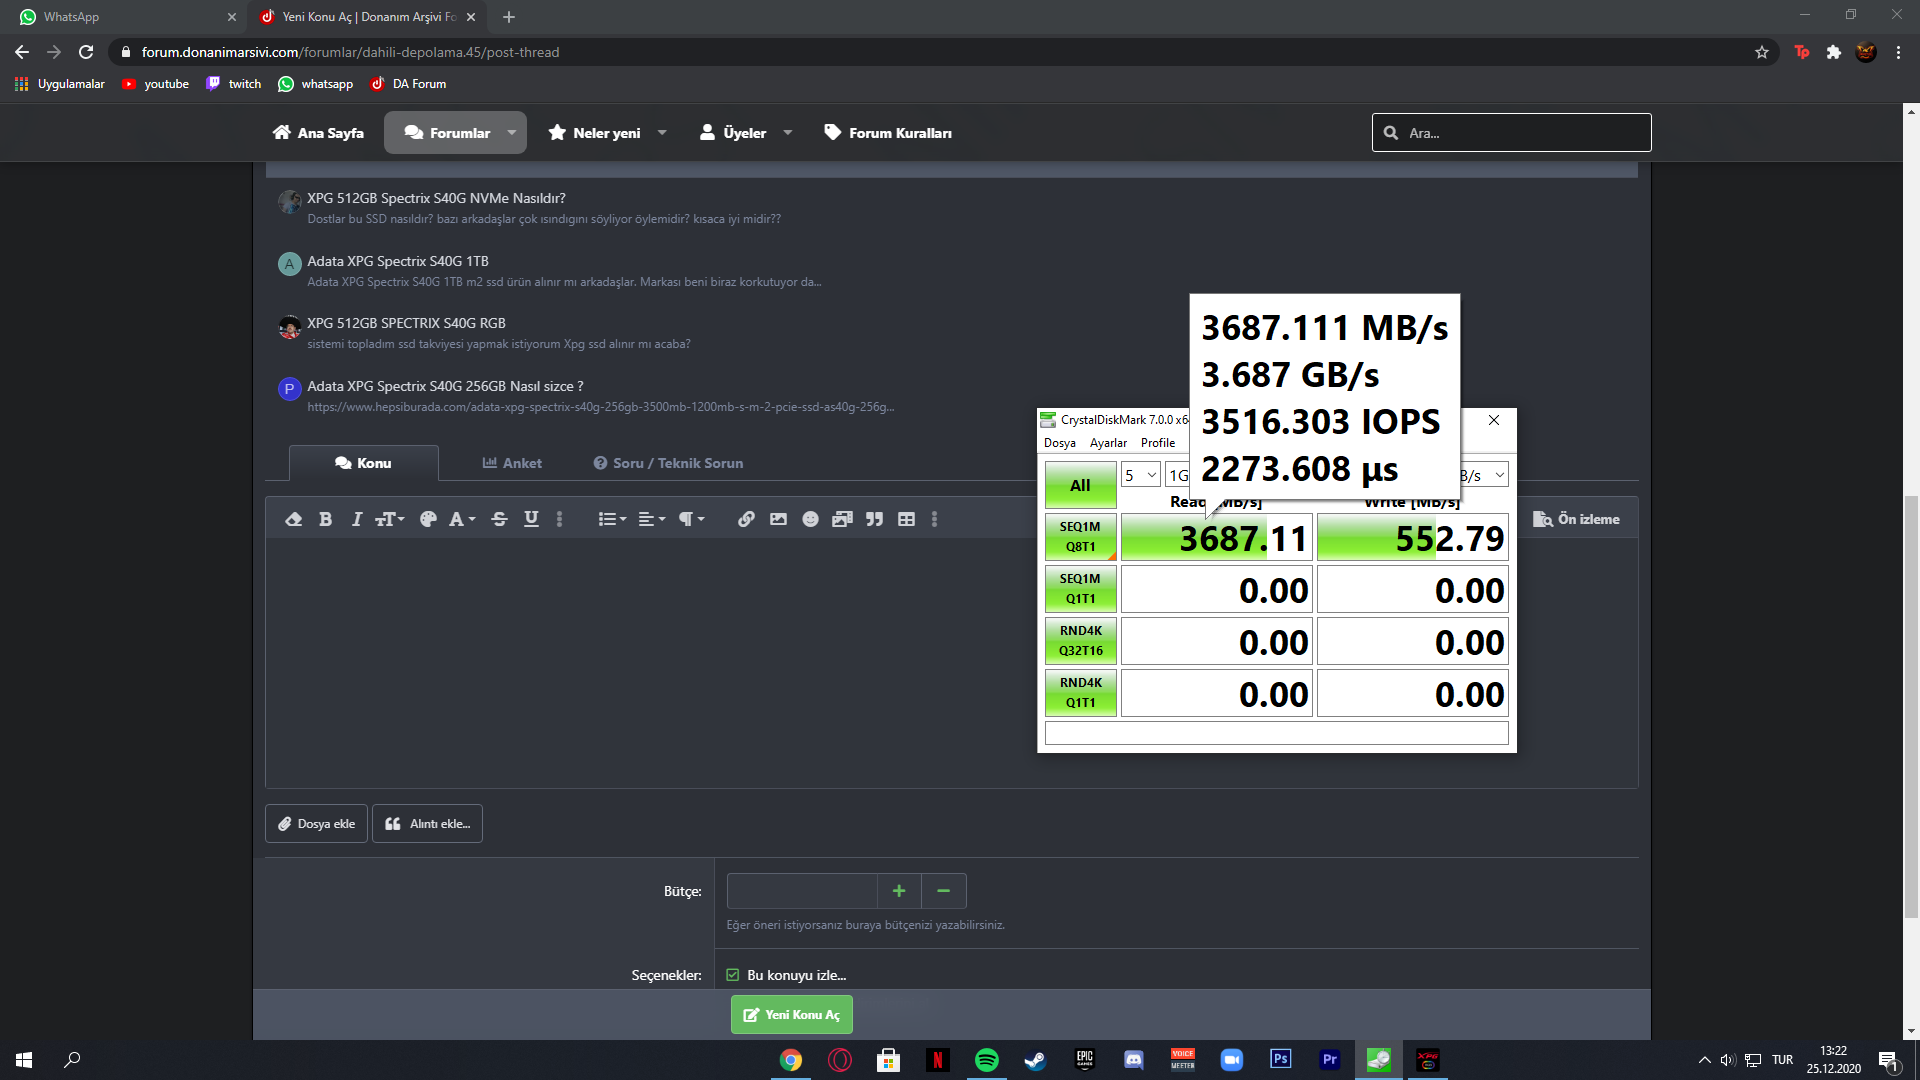
Task: Toggle bold formatting in editor
Action: click(325, 519)
